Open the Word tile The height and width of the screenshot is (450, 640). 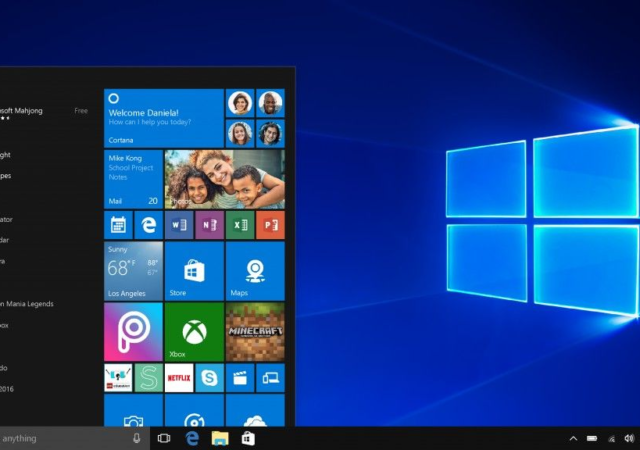click(x=179, y=225)
